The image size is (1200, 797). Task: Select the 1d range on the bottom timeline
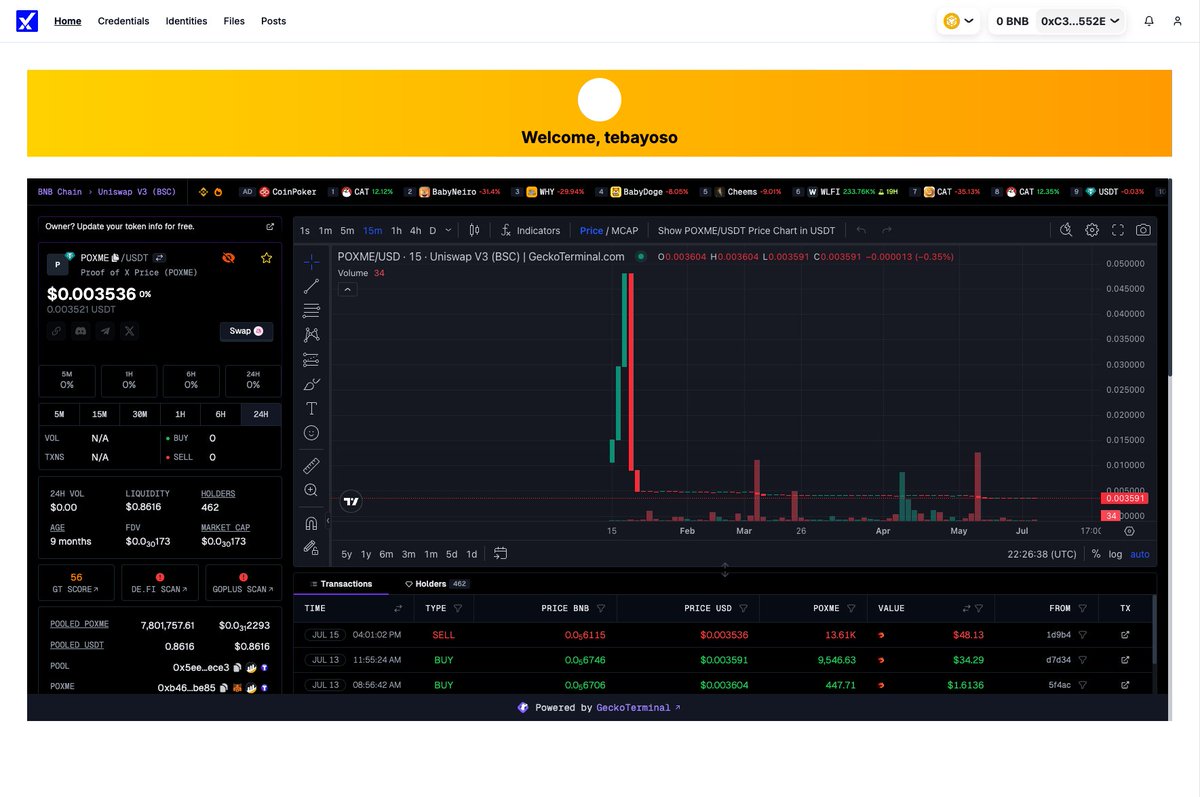click(x=473, y=553)
